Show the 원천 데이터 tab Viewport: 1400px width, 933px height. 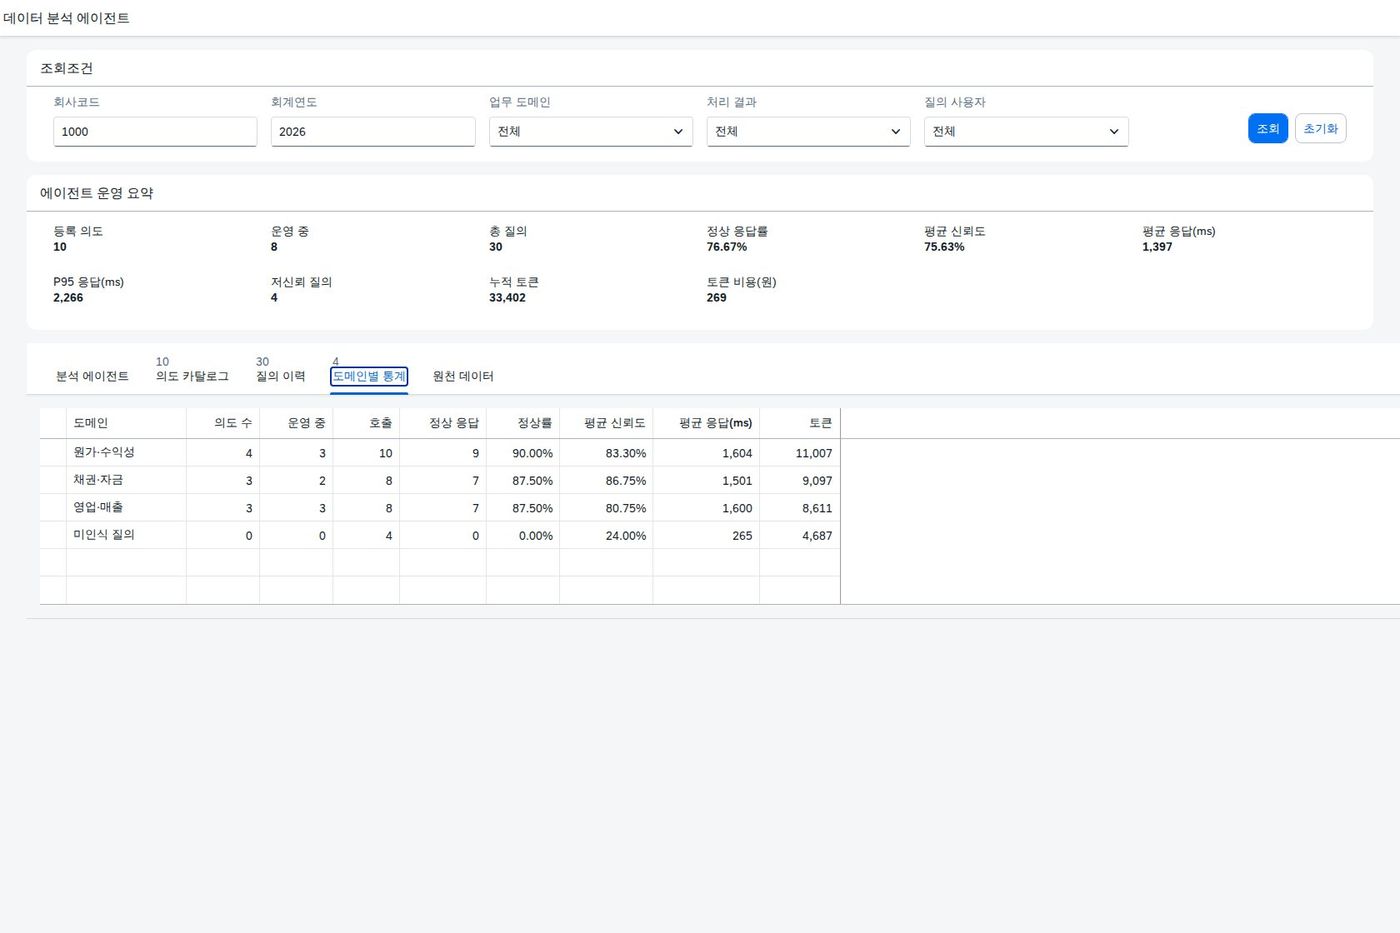tap(463, 376)
